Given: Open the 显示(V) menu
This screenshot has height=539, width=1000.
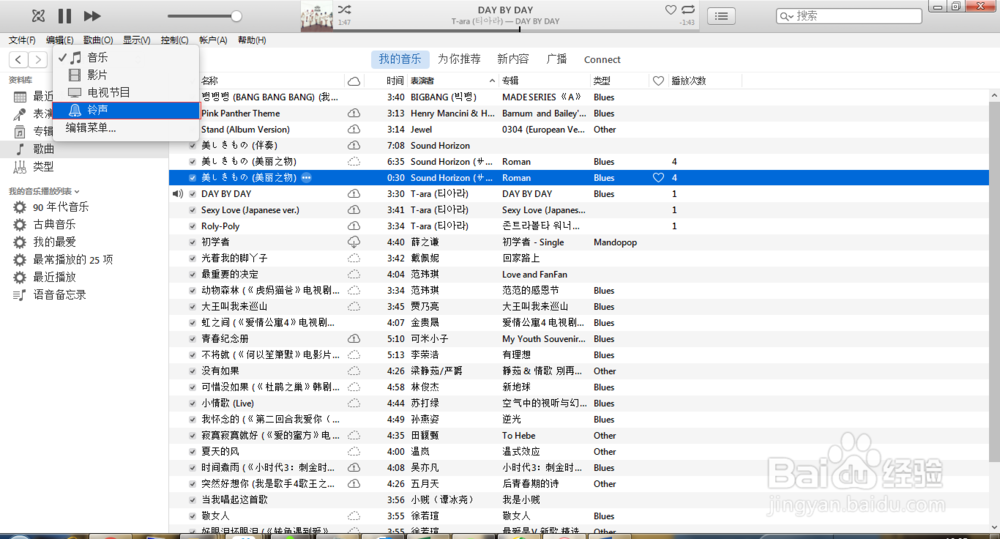Looking at the screenshot, I should point(136,40).
